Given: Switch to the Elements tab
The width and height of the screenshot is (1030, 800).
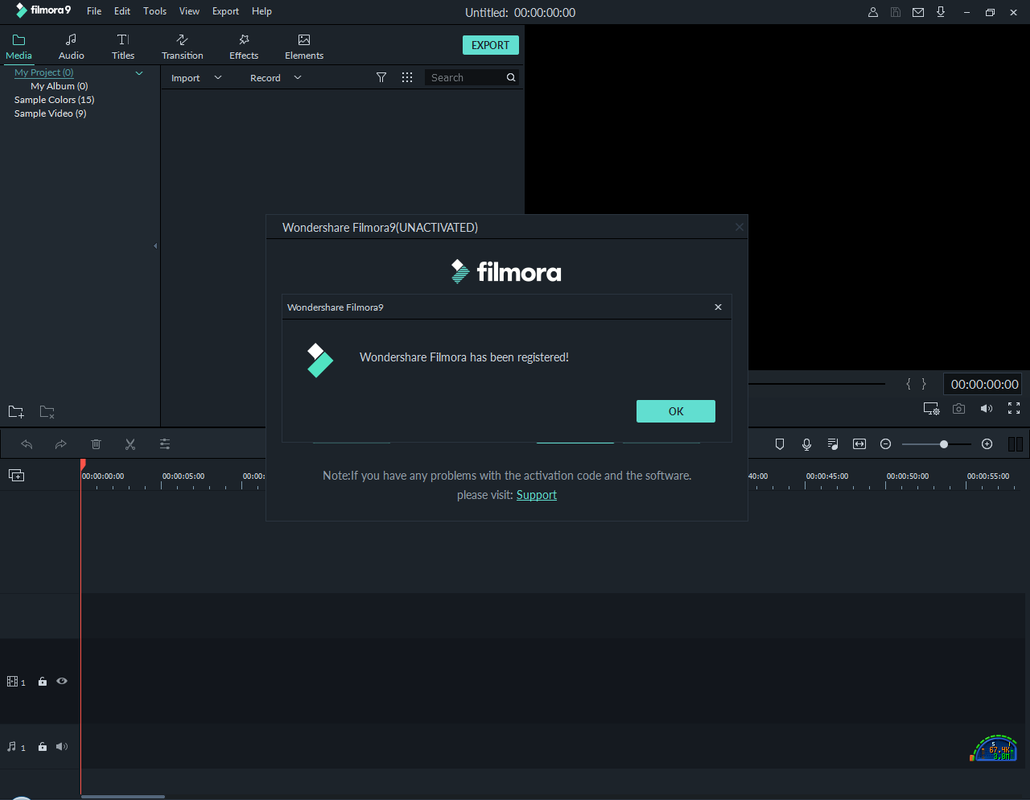Looking at the screenshot, I should click(x=303, y=47).
